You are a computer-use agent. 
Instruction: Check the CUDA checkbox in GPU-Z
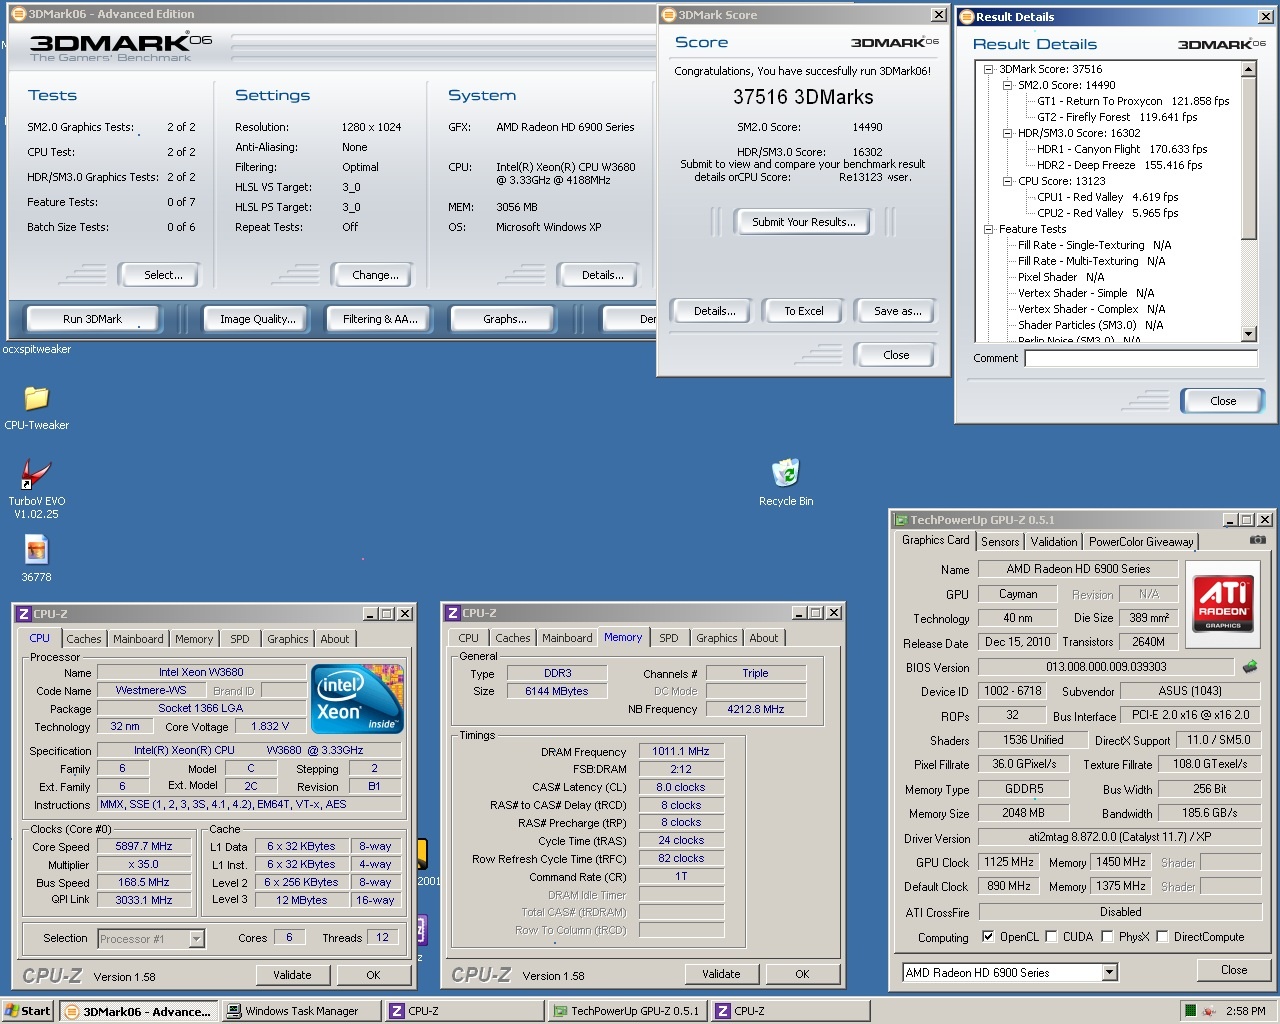pos(1051,937)
